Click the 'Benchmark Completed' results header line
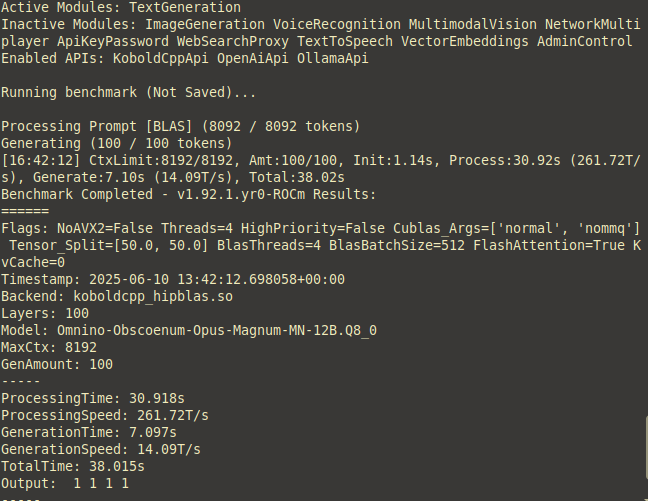Screen dimensions: 648x501 tap(188, 194)
